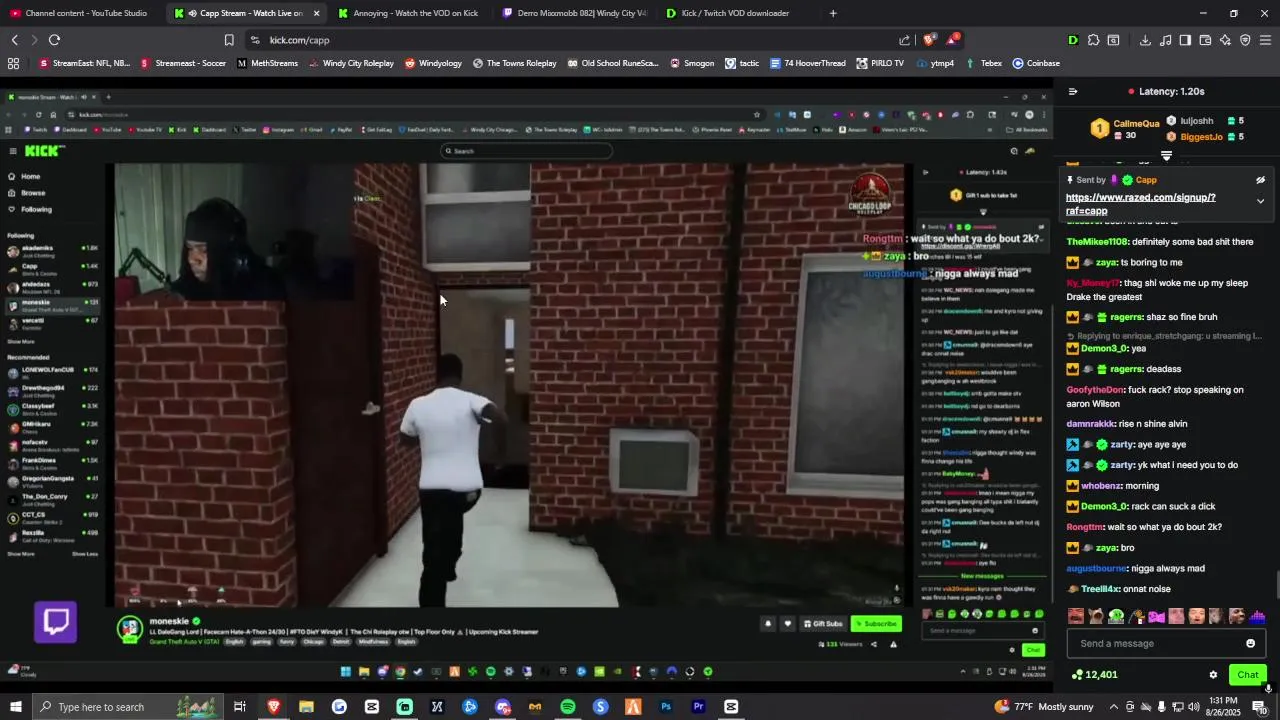1280x720 pixels.
Task: Open Premiere Pro from the taskbar
Action: click(x=698, y=707)
